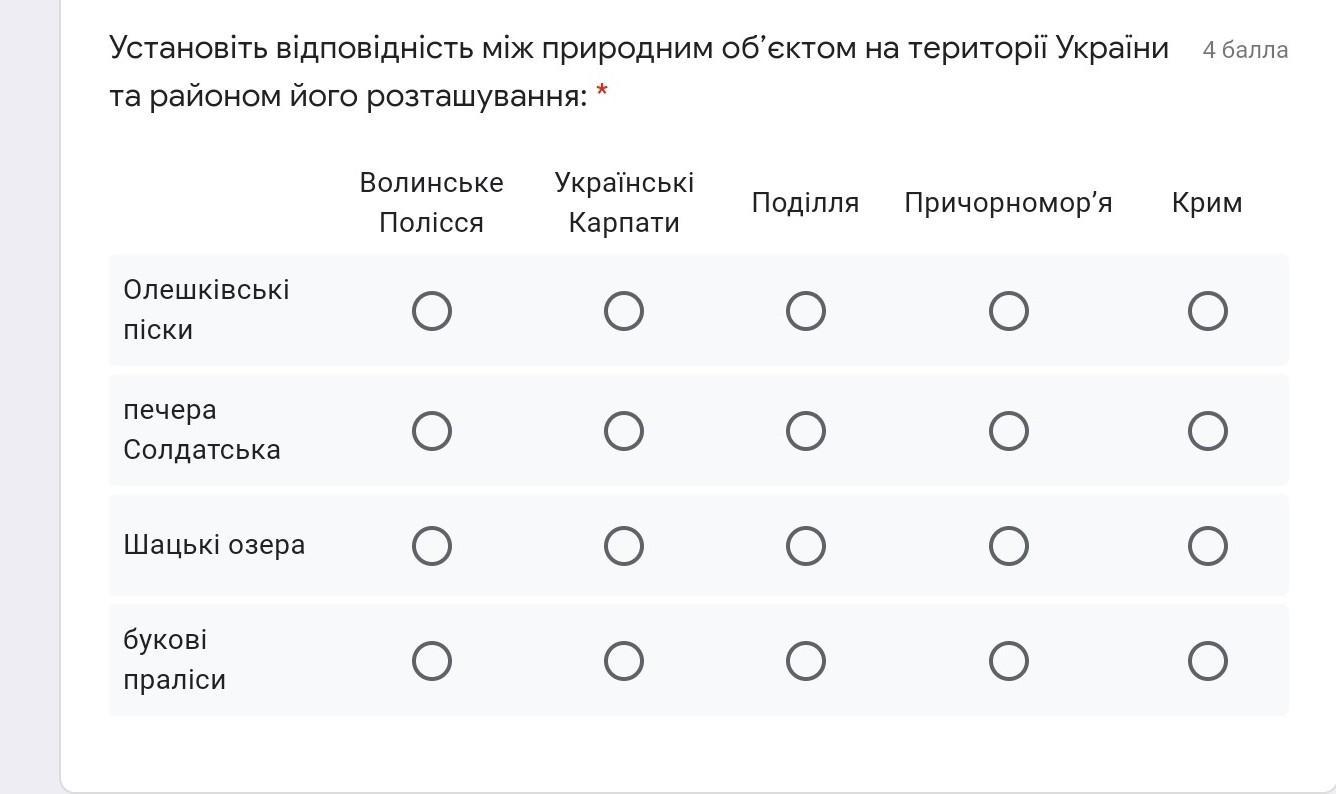Pick Причорномор'я for Шацькі озера
Screen dimensions: 1336x794
[x=1008, y=546]
